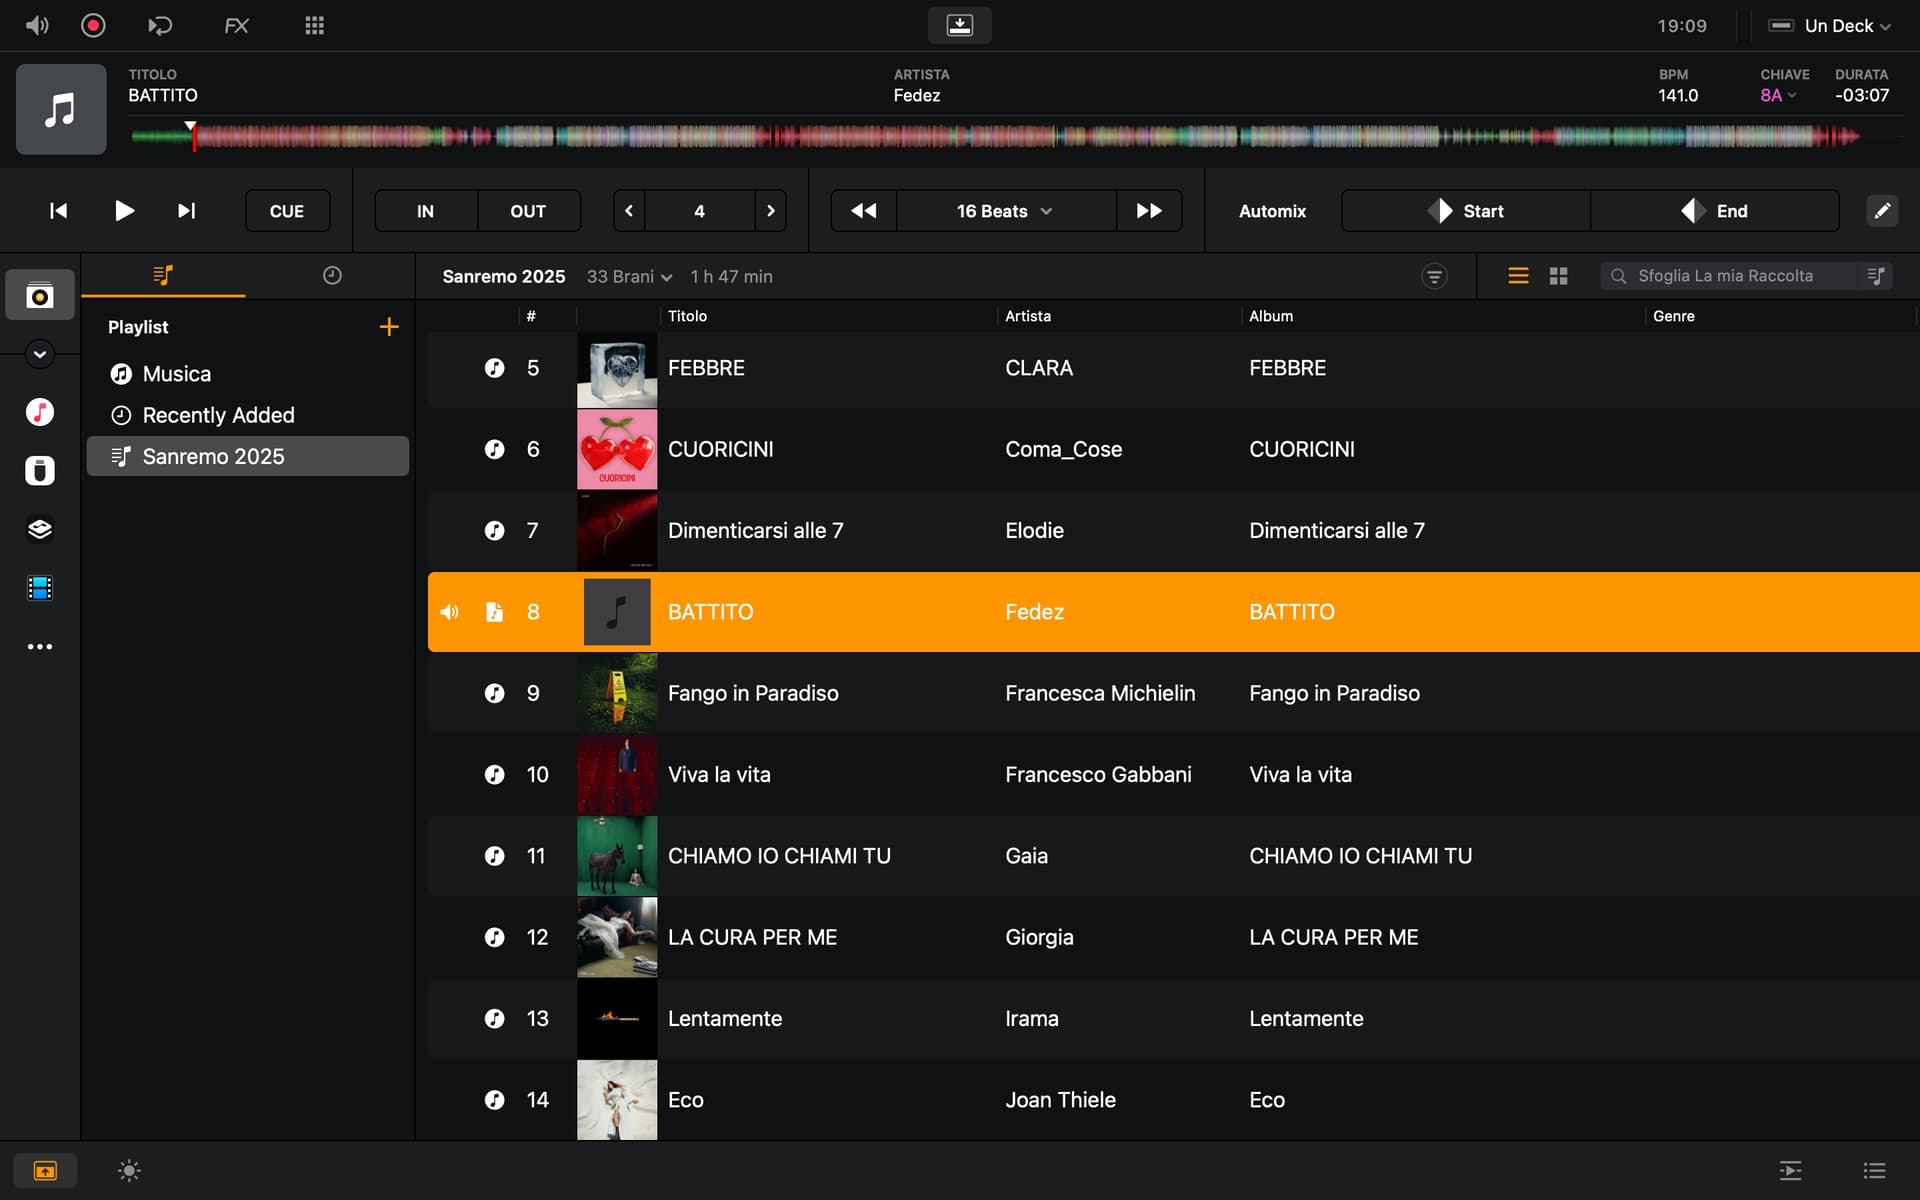Viewport: 1920px width, 1200px height.
Task: Switch to list view layout
Action: click(1518, 276)
